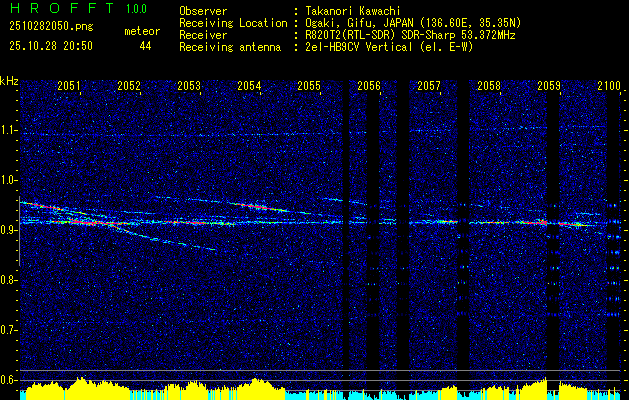Click the 2053 time marker
The image size is (629, 400).
click(189, 85)
